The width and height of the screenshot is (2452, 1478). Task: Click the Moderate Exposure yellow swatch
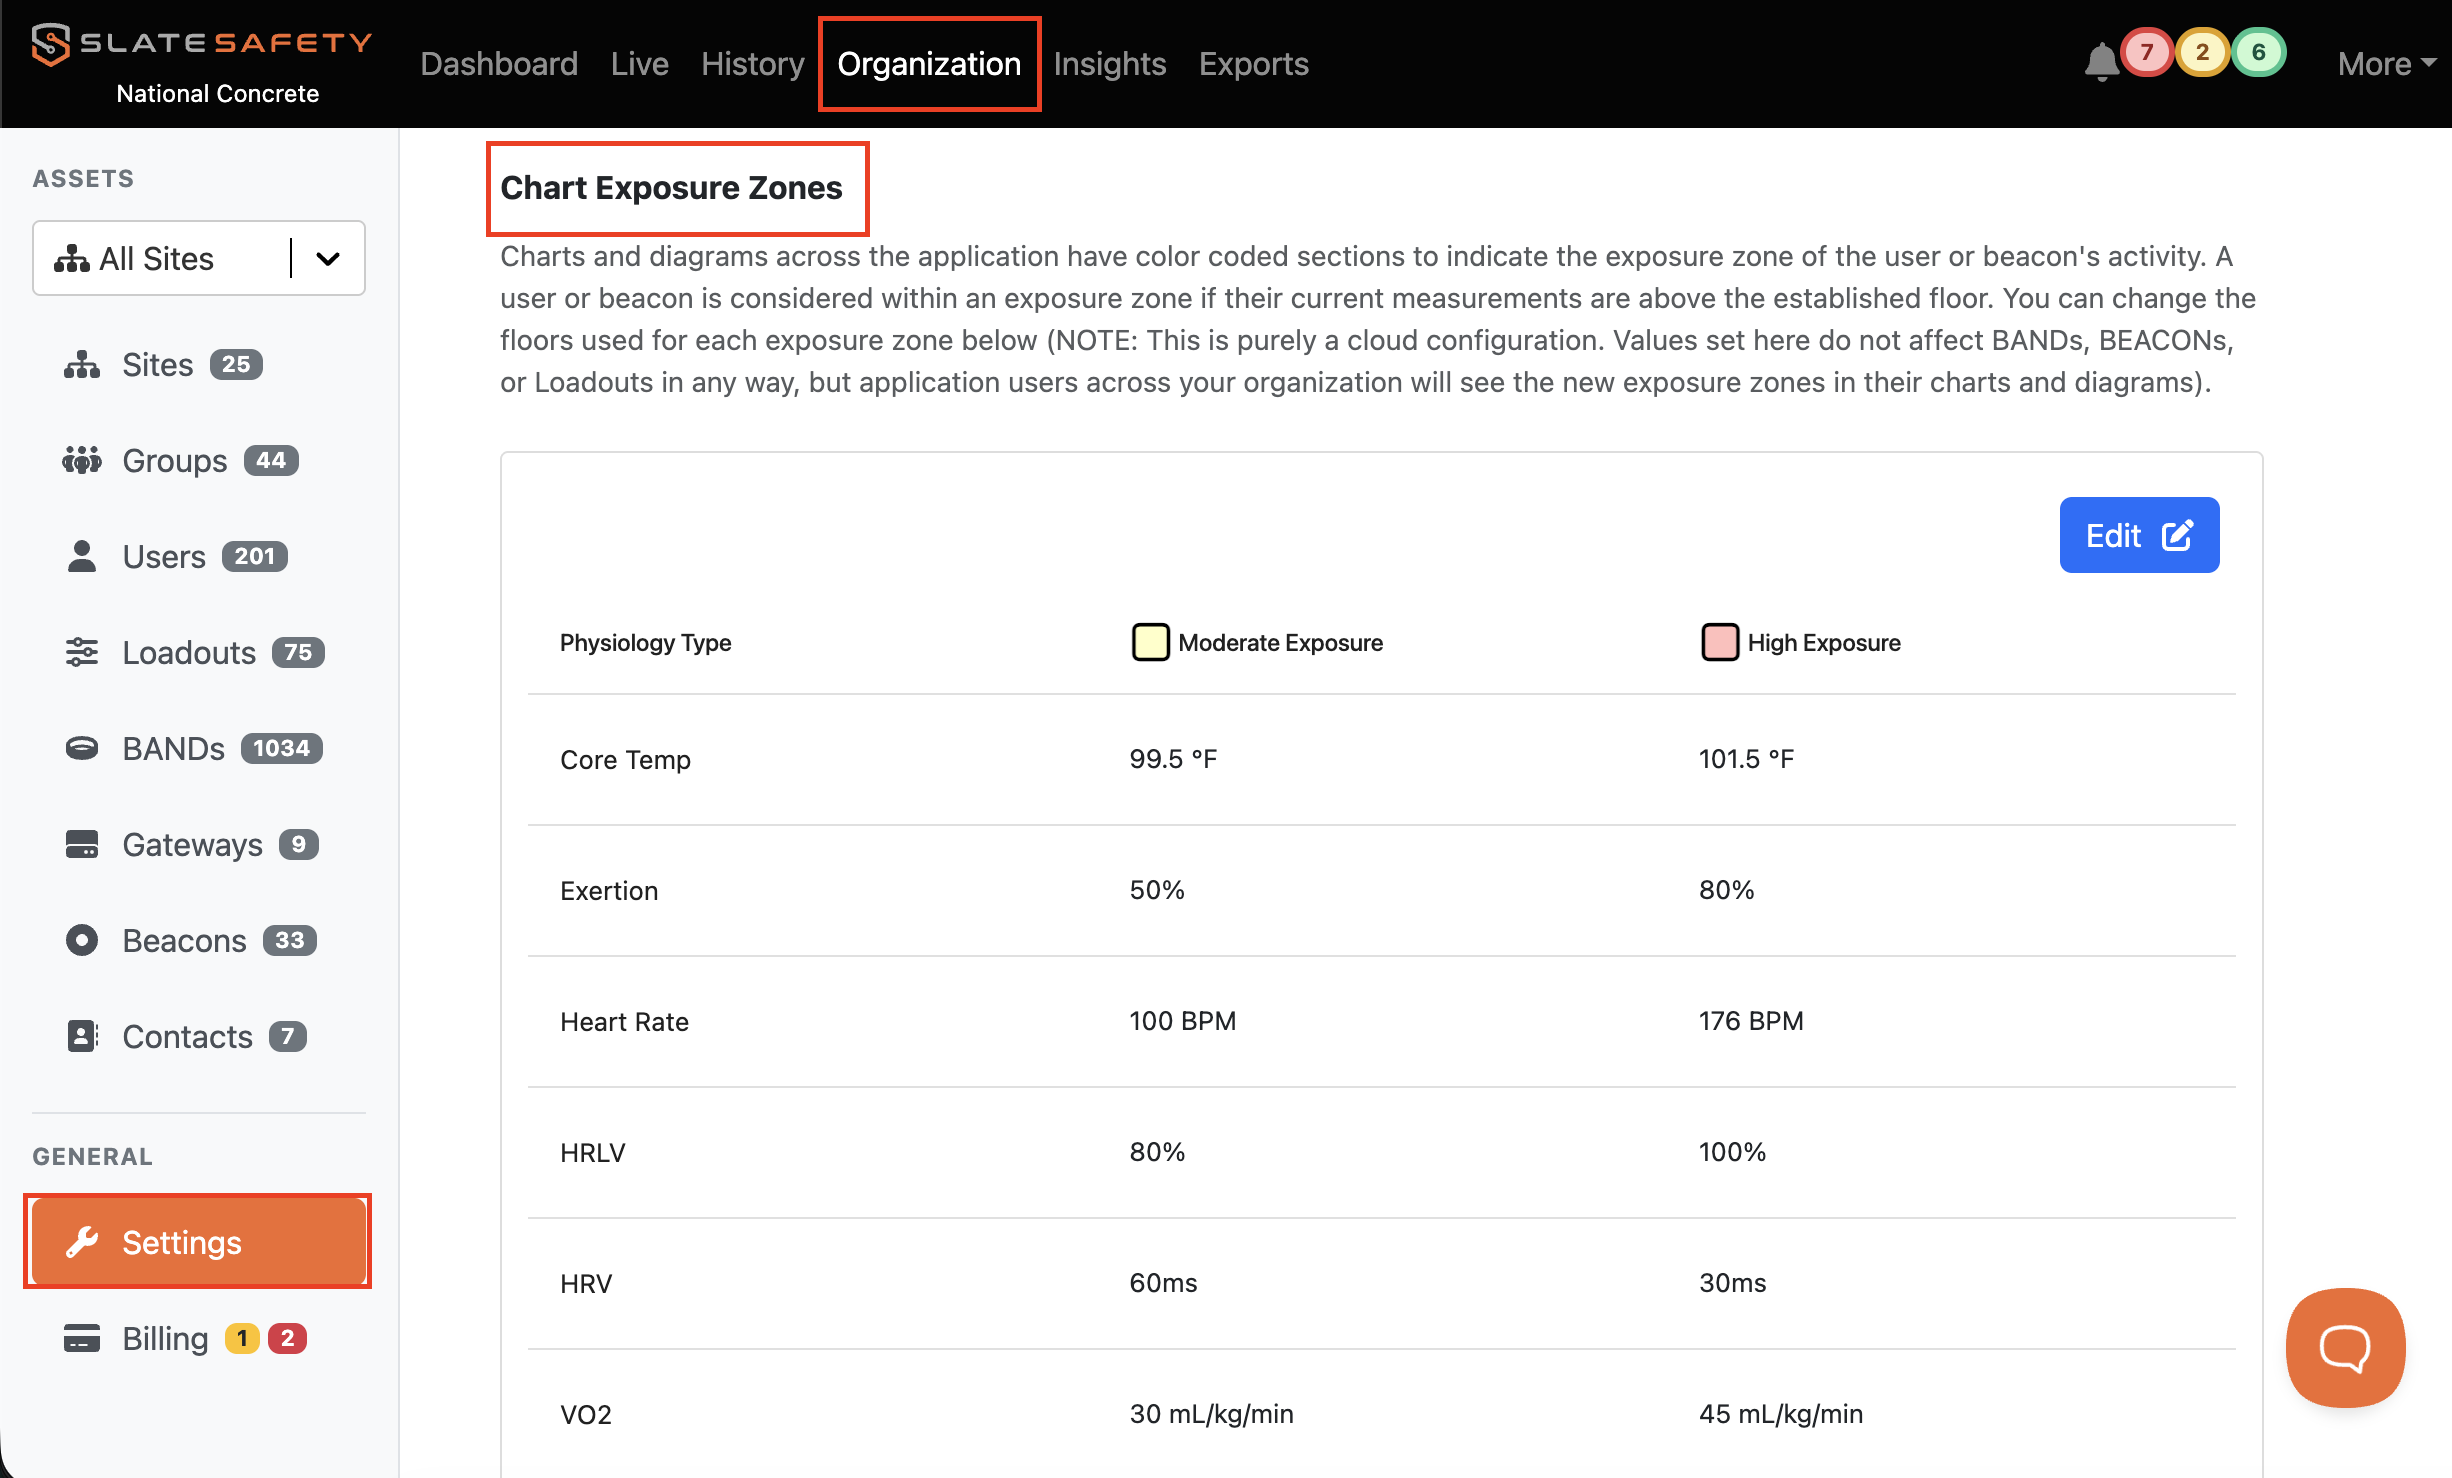point(1150,642)
